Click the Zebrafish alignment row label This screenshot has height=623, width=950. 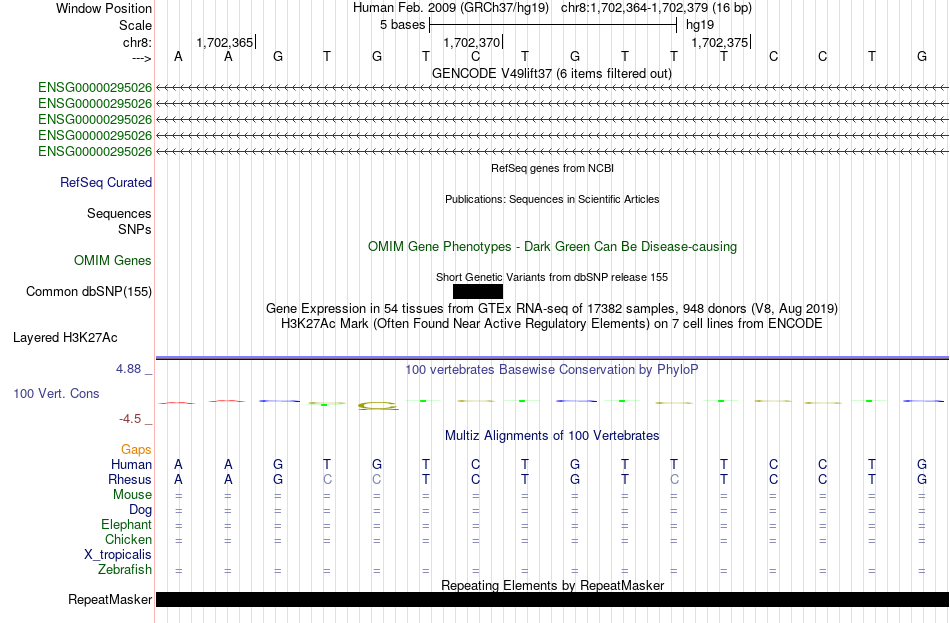[125, 570]
